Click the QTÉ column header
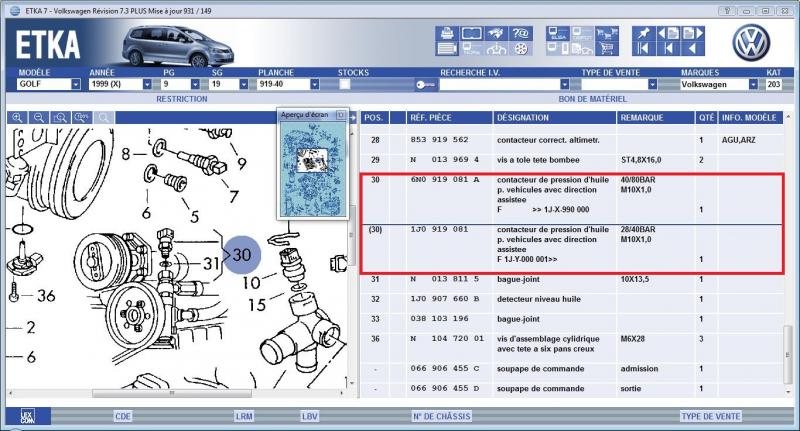Image resolution: width=800 pixels, height=431 pixels. (707, 118)
